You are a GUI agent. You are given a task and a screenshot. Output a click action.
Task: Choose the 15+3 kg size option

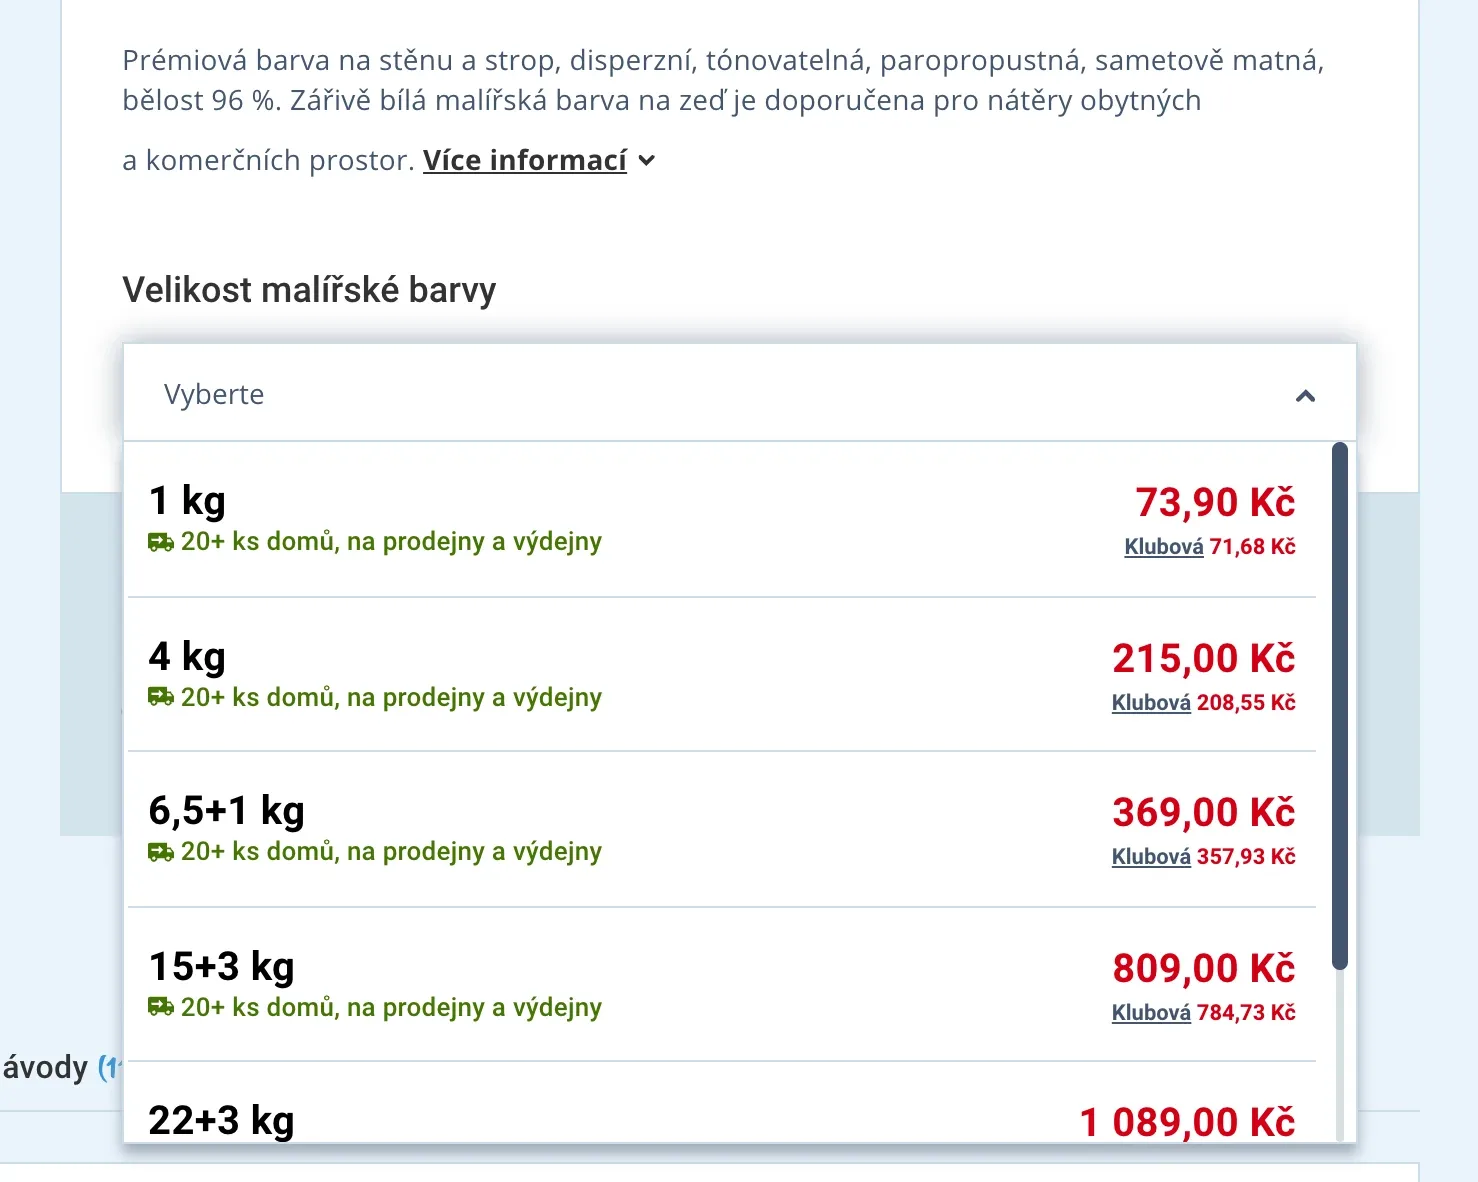coord(722,985)
